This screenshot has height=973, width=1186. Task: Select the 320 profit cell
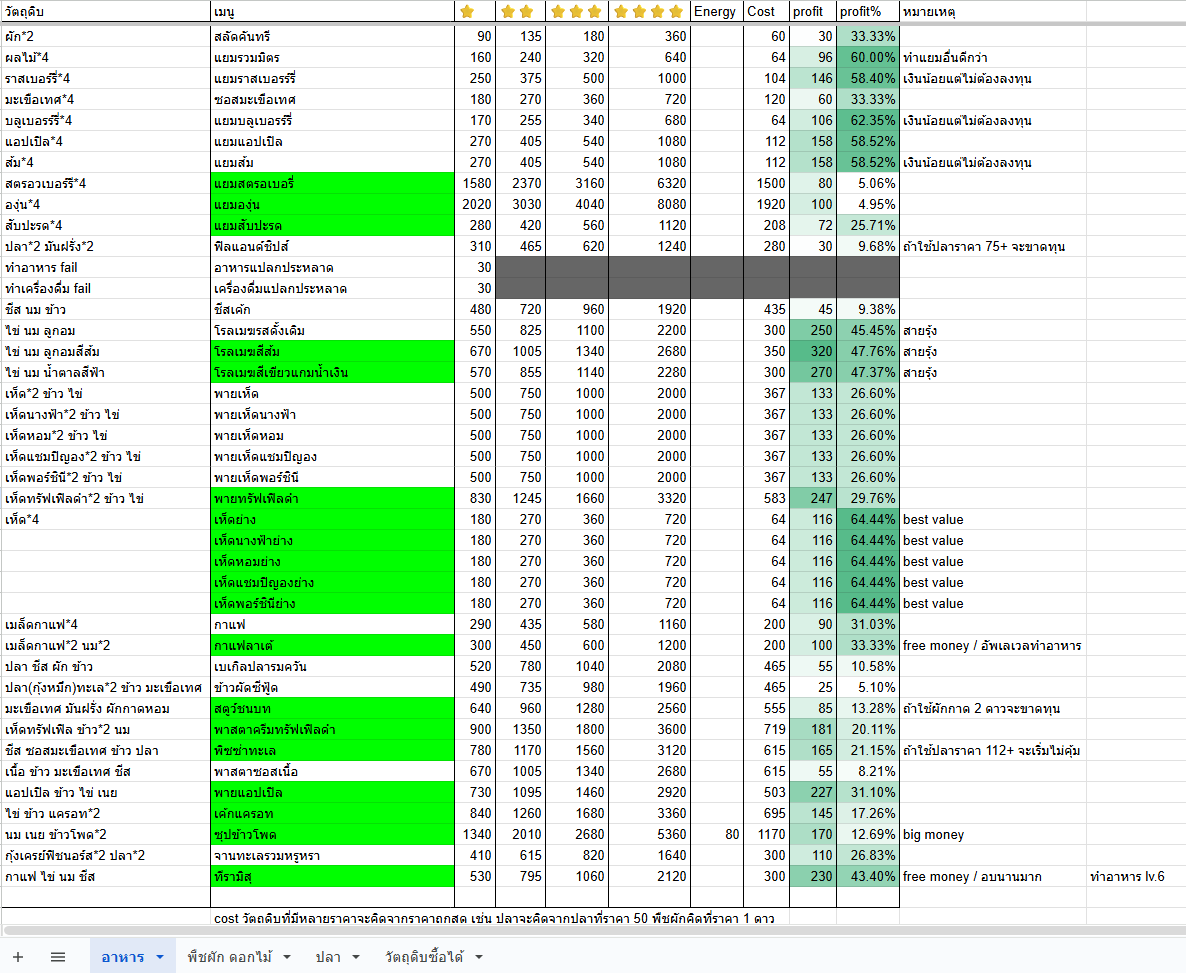pyautogui.click(x=812, y=351)
